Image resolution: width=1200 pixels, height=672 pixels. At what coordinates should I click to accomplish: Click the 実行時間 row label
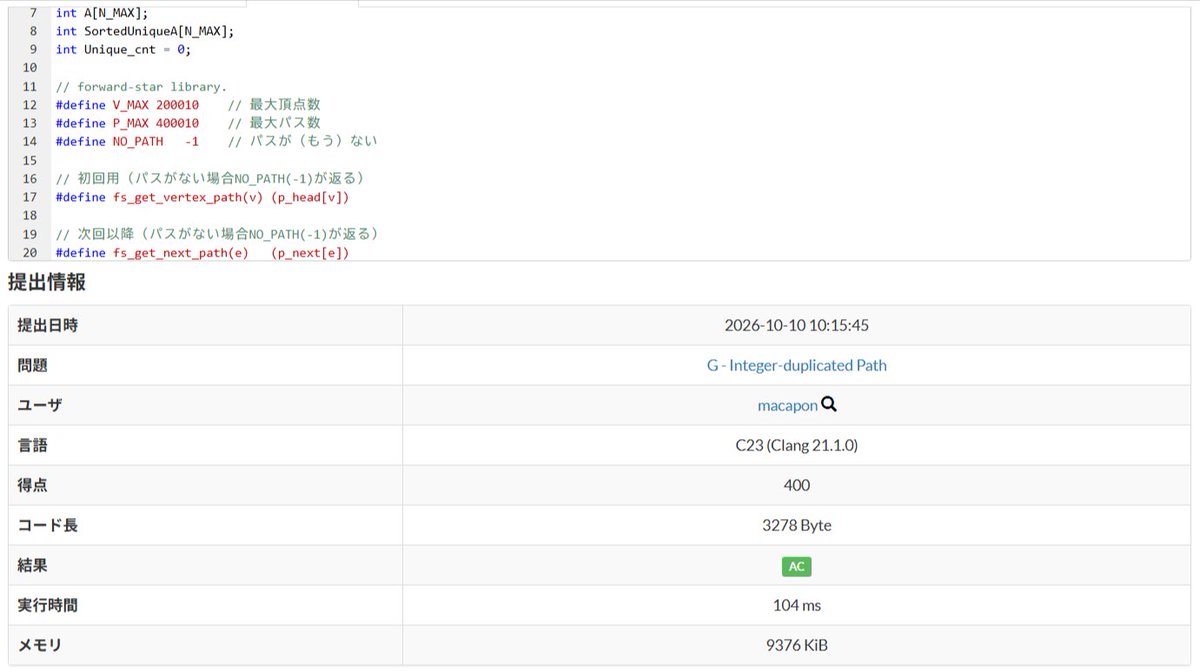[x=48, y=605]
